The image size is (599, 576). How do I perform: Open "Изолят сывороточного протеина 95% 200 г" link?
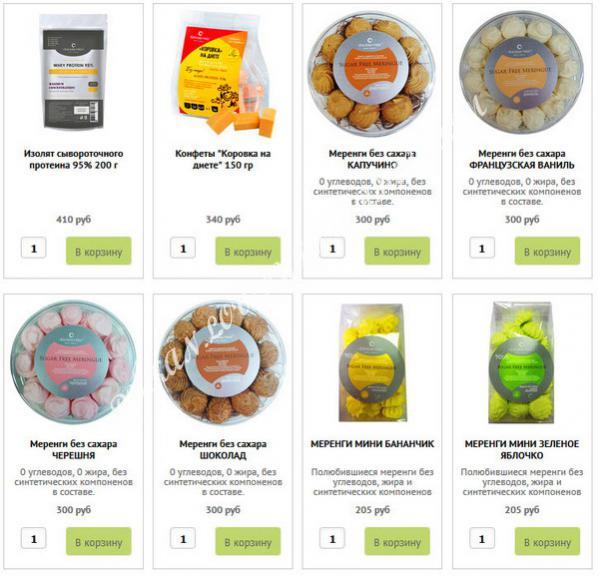(73, 159)
